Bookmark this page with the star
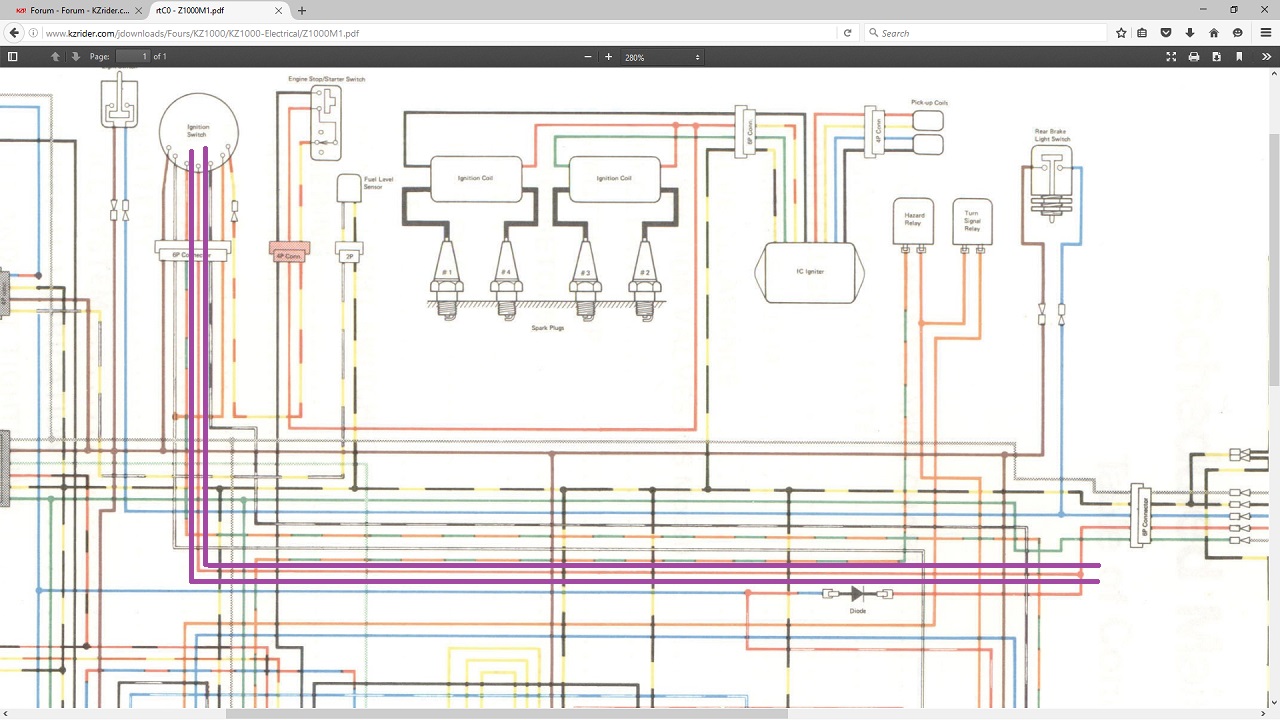Image resolution: width=1280 pixels, height=720 pixels. (x=1121, y=33)
